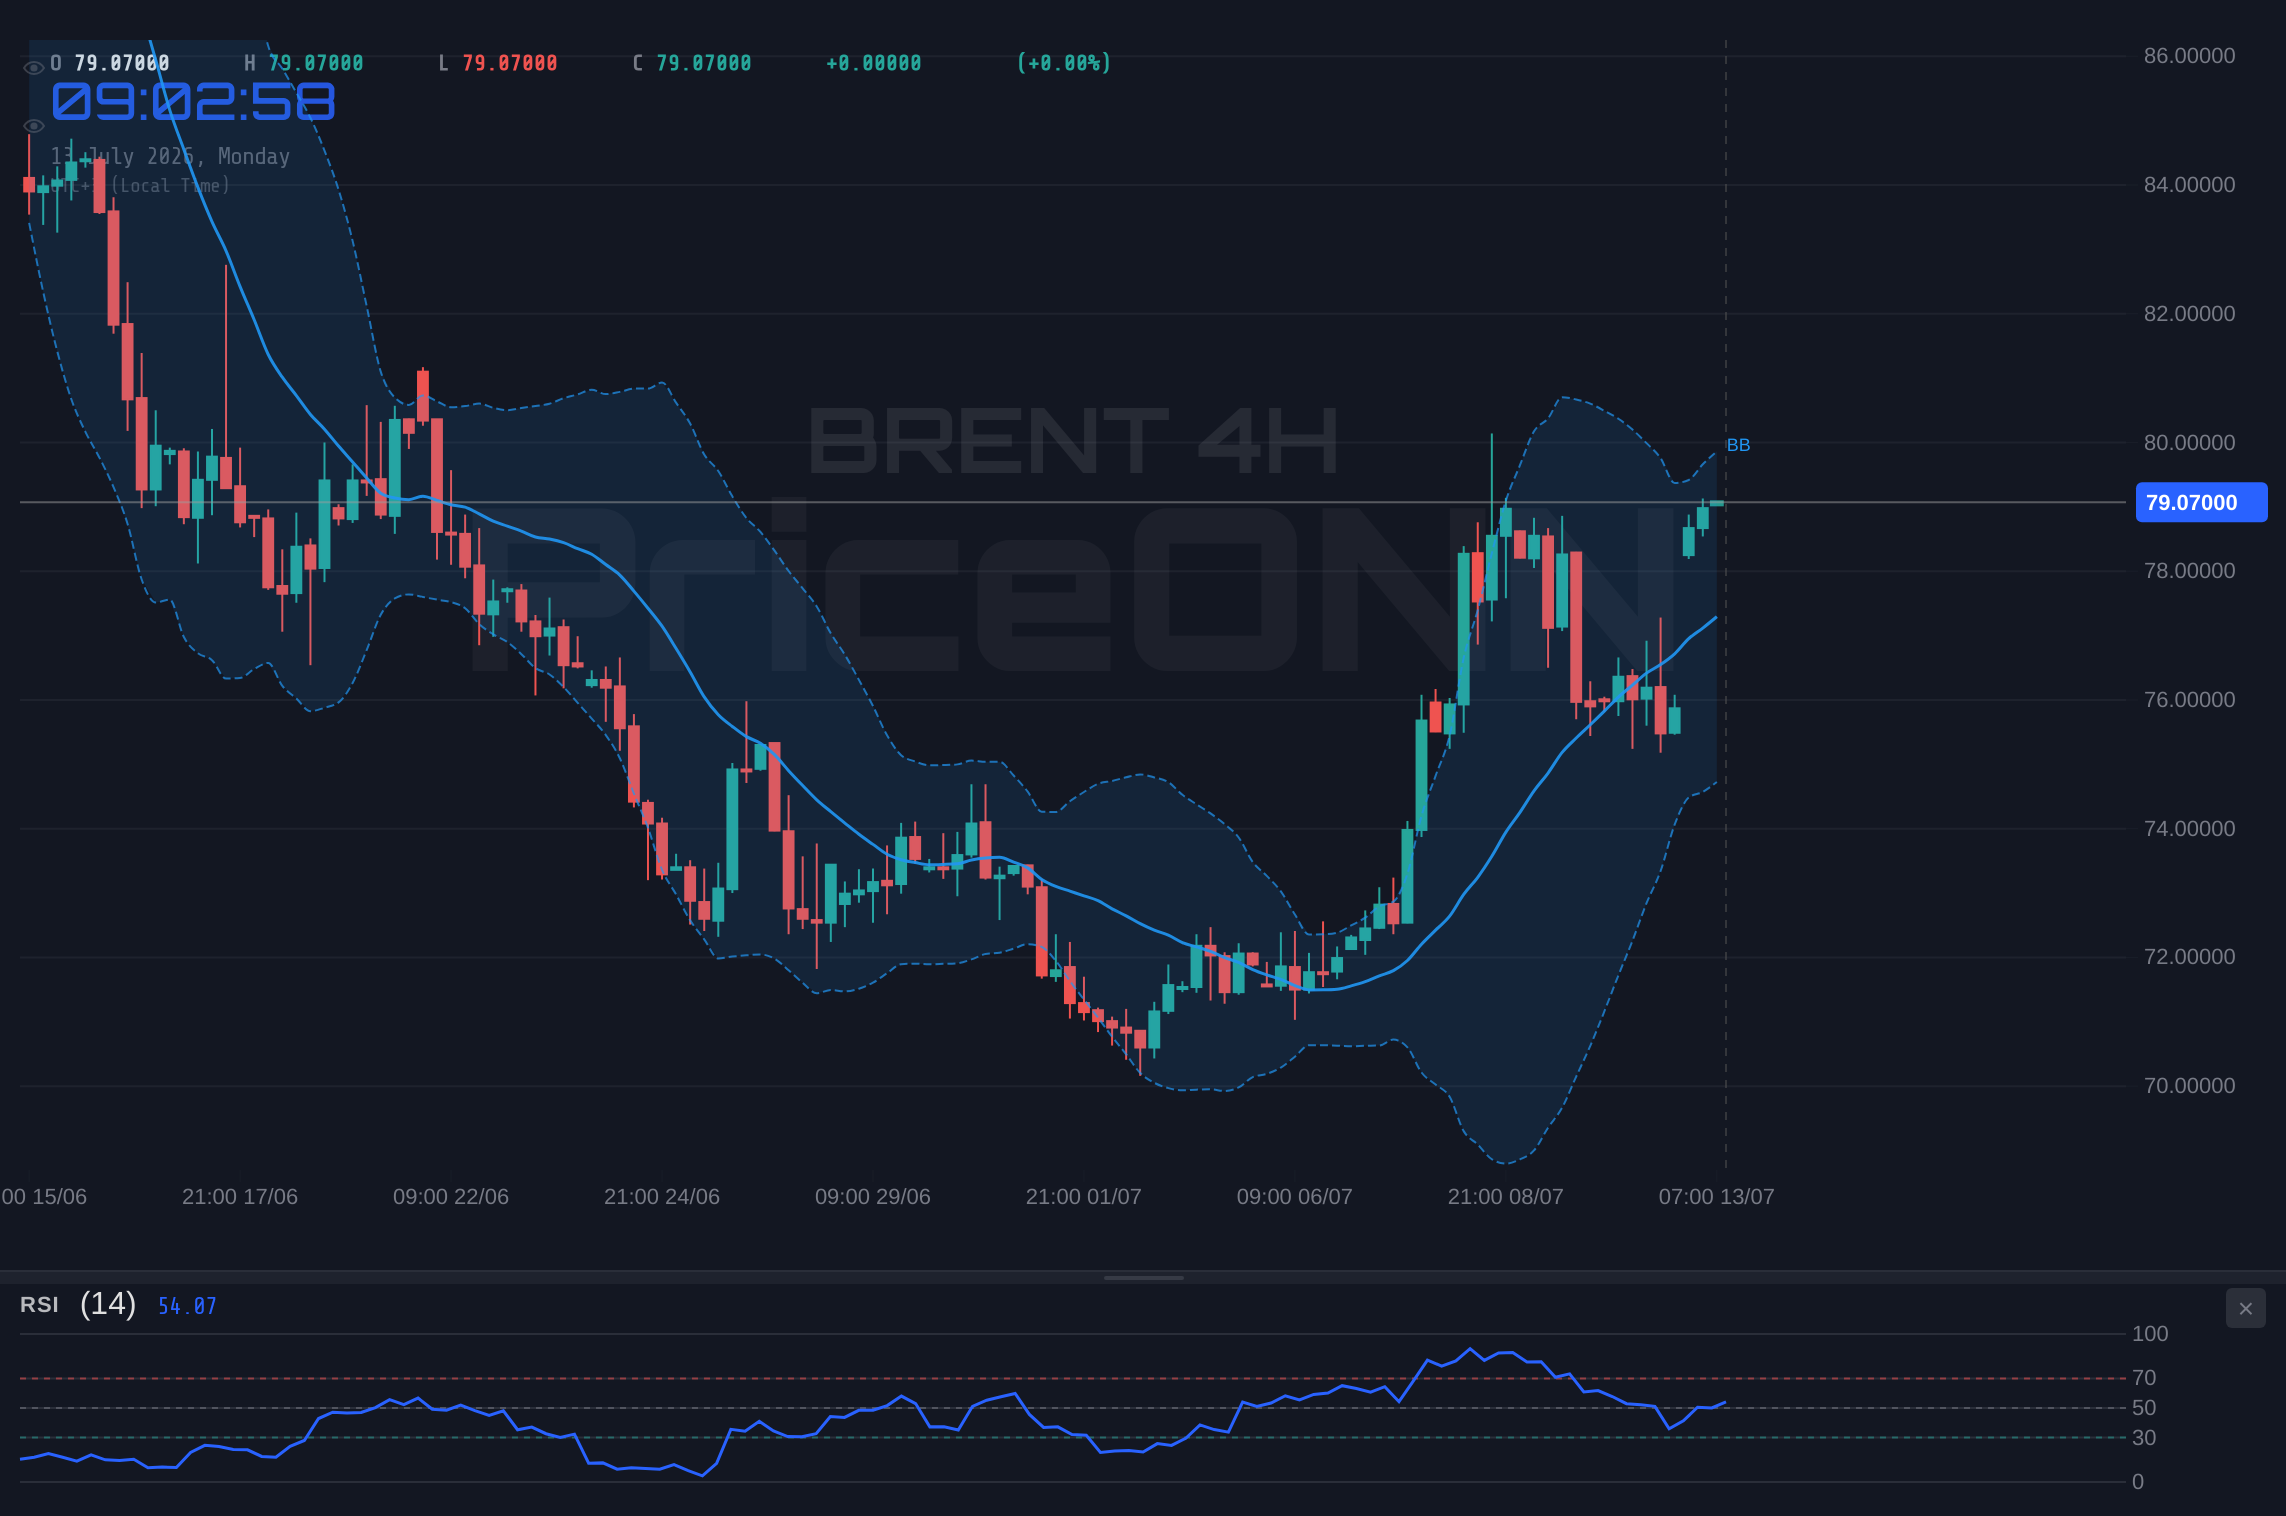The width and height of the screenshot is (2286, 1516).
Task: Click the RSI indicator title
Action: pos(39,1305)
